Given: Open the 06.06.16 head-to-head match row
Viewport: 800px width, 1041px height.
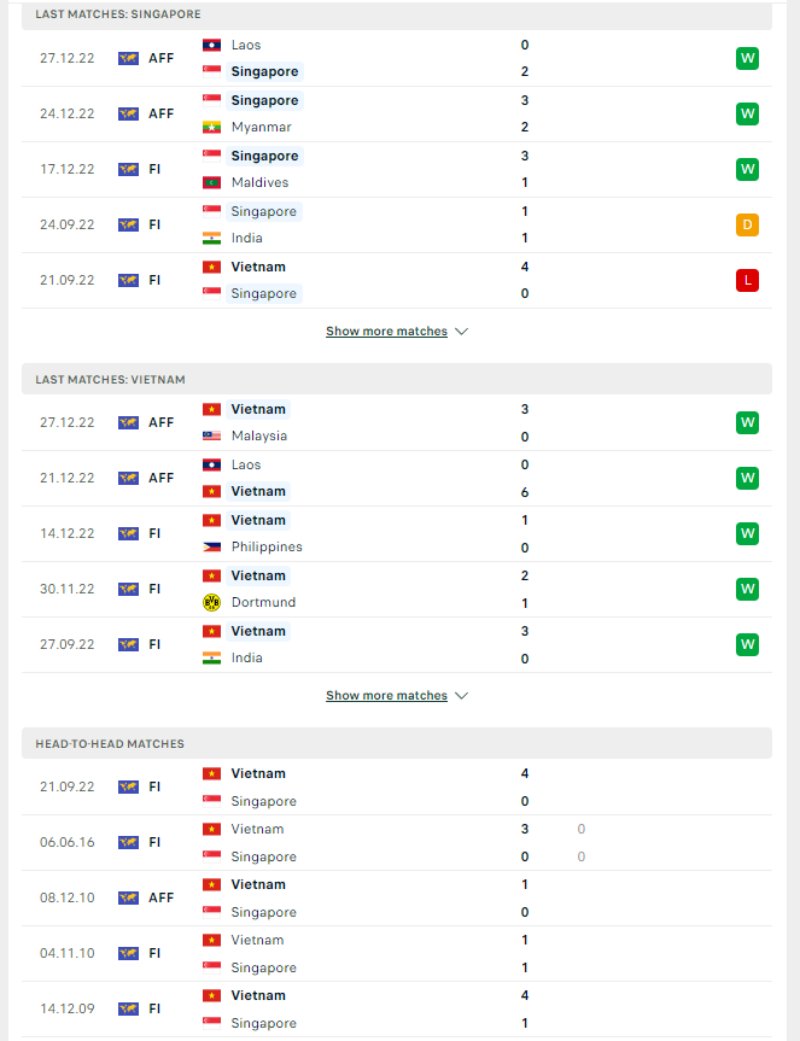Looking at the screenshot, I should point(397,843).
